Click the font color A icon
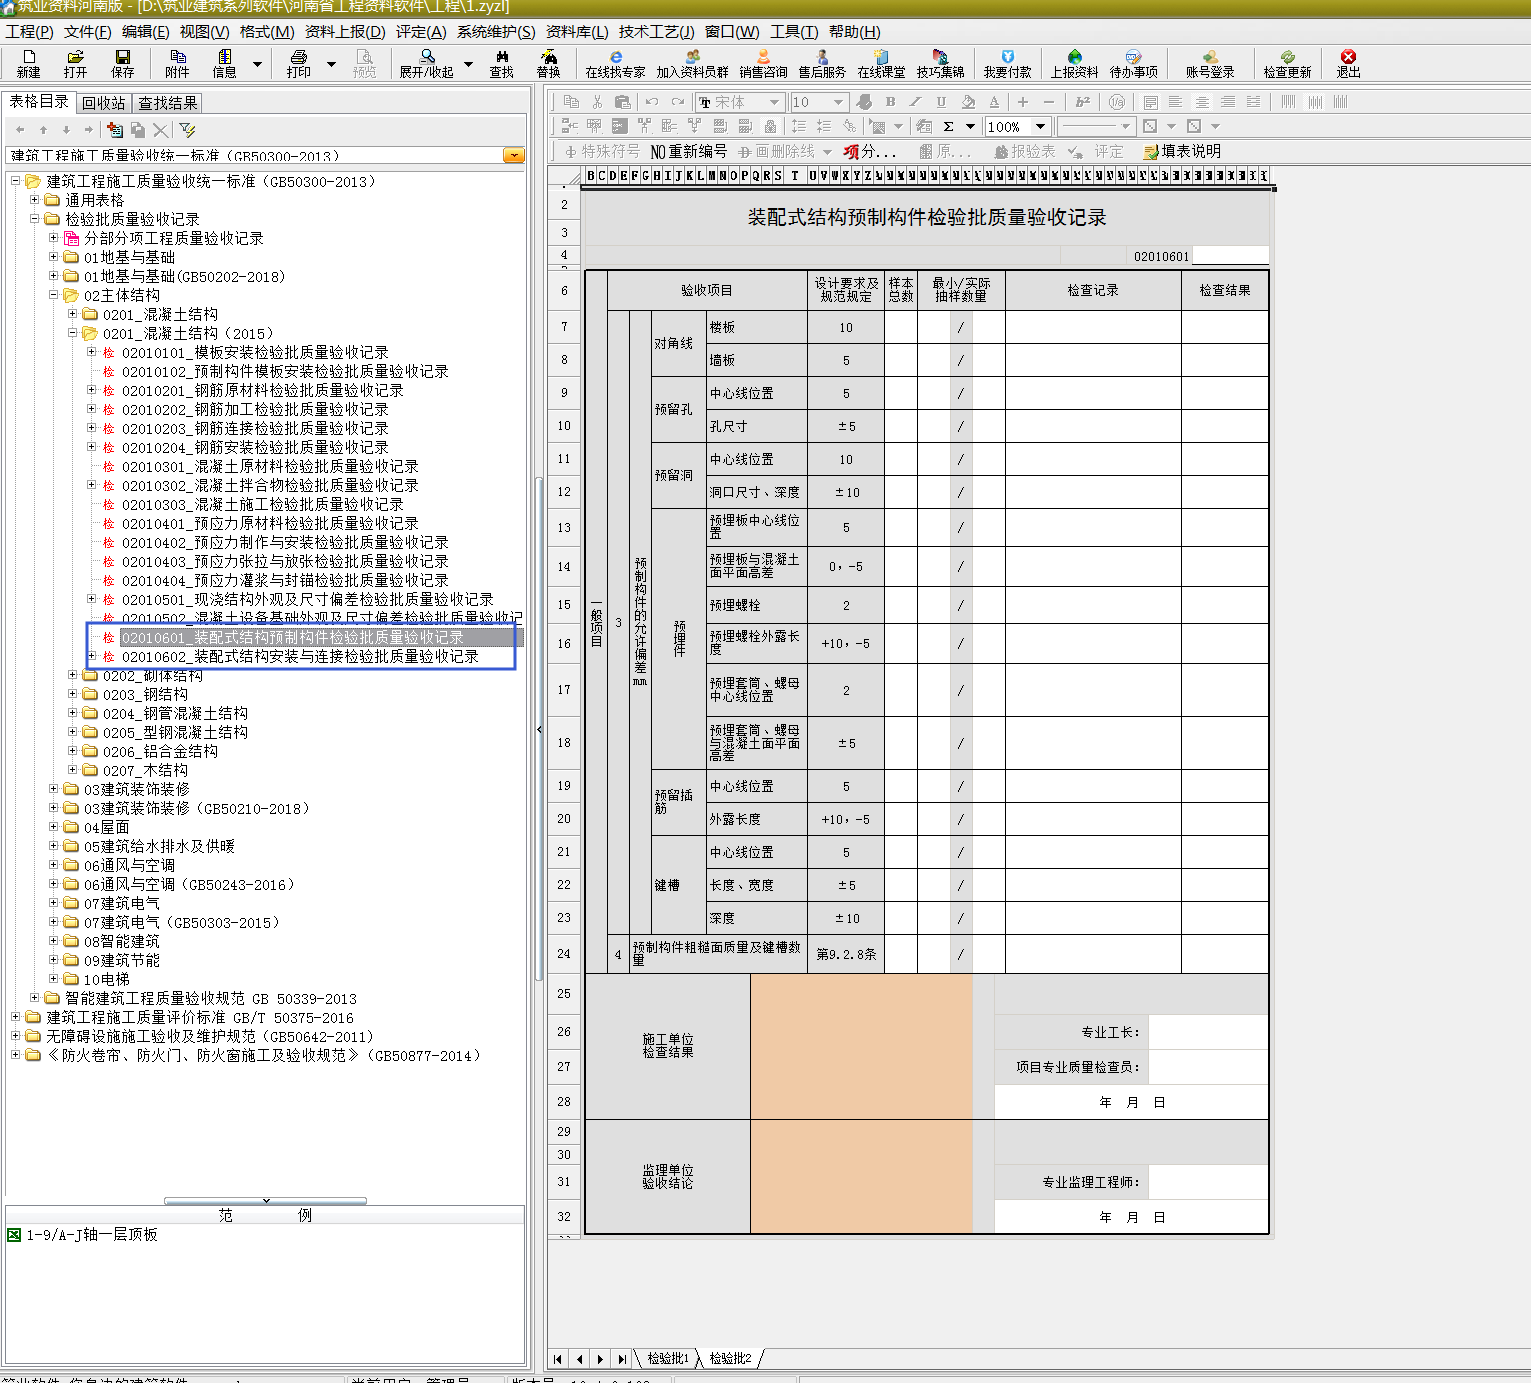1531x1383 pixels. click(994, 102)
